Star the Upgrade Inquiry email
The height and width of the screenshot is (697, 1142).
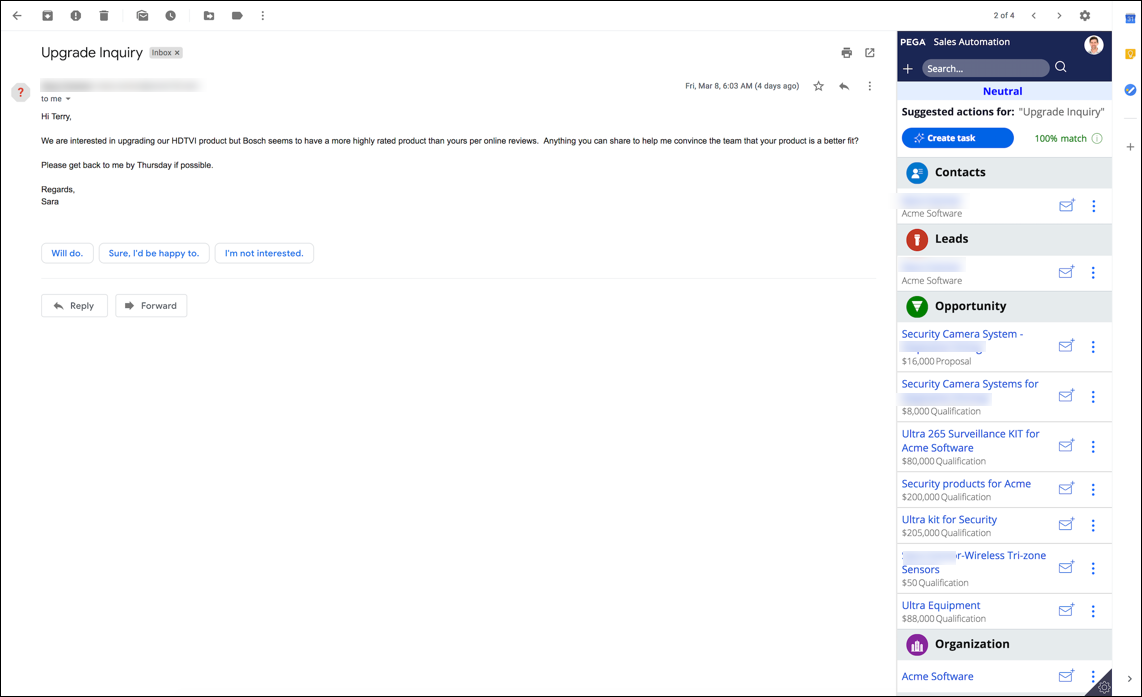coord(818,86)
